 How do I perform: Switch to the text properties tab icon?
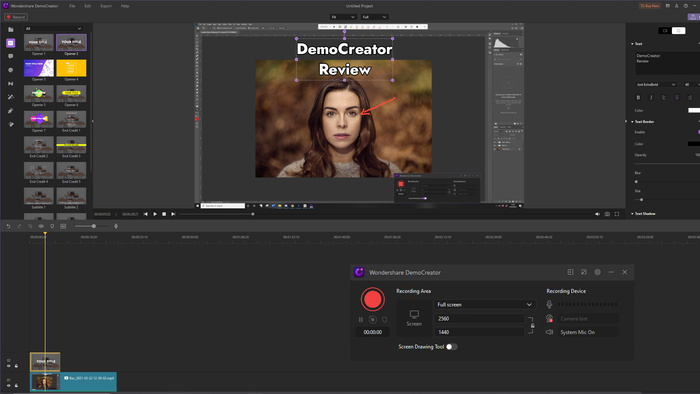point(679,31)
